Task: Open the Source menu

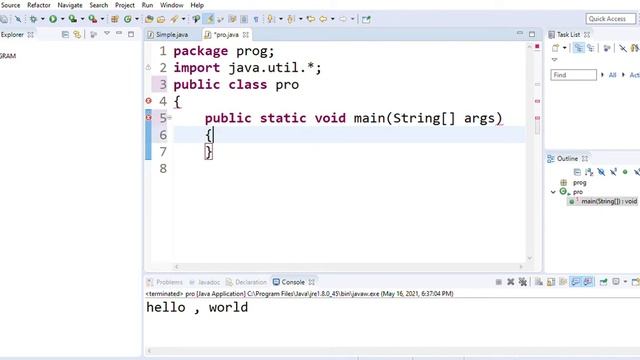Action: pyautogui.click(x=10, y=5)
